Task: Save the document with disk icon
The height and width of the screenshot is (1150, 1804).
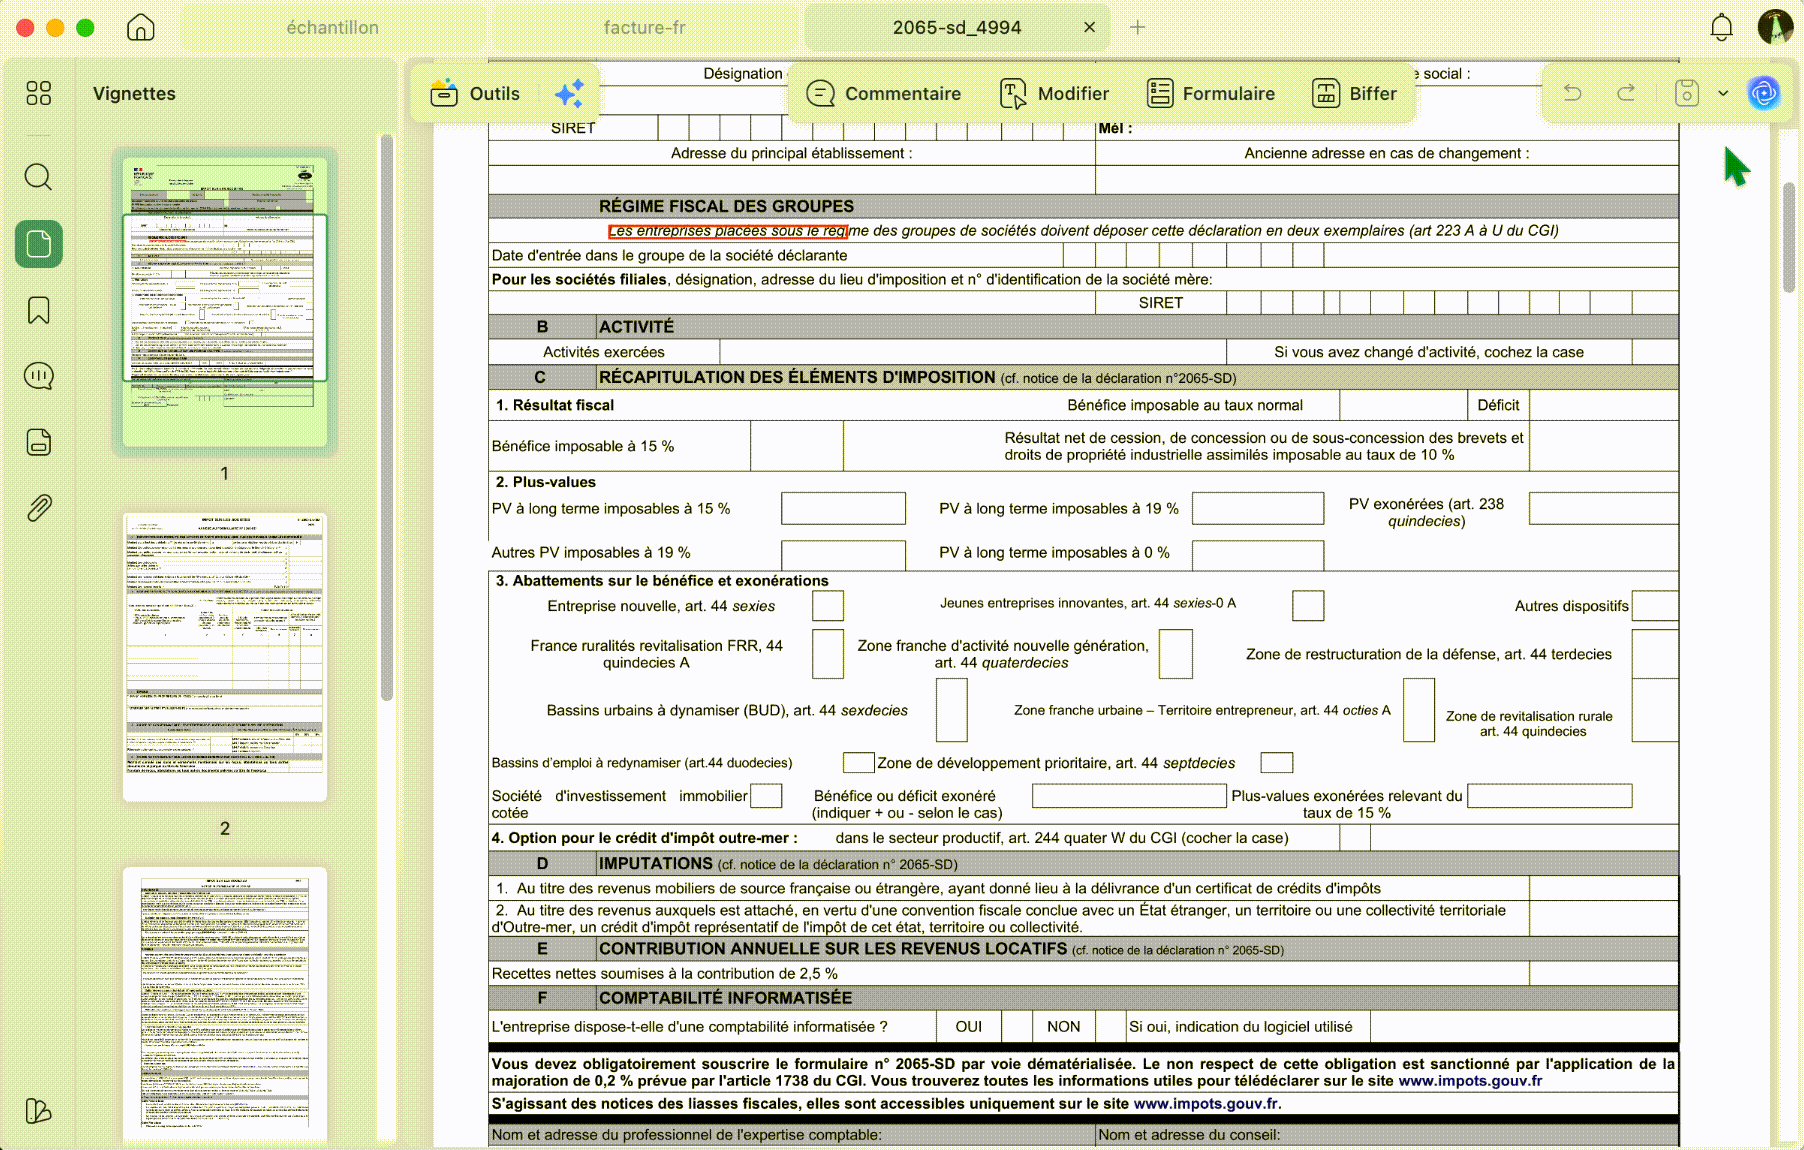Action: (1687, 93)
